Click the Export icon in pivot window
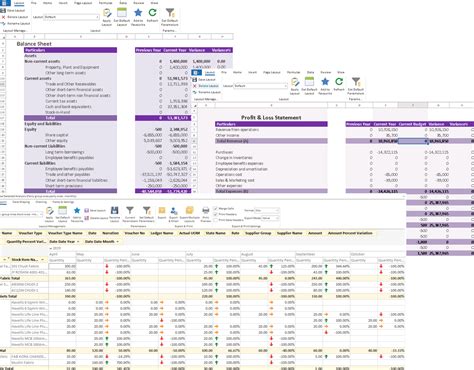The height and width of the screenshot is (370, 474). (x=162, y=210)
